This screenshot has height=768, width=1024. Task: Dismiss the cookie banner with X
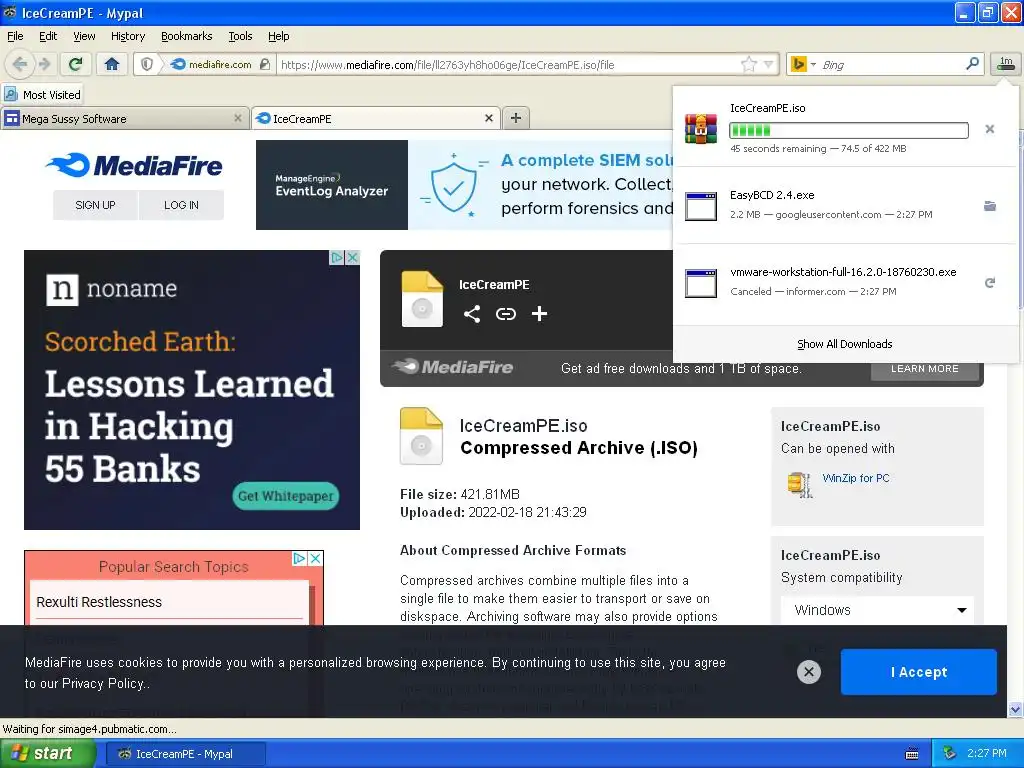pos(808,671)
